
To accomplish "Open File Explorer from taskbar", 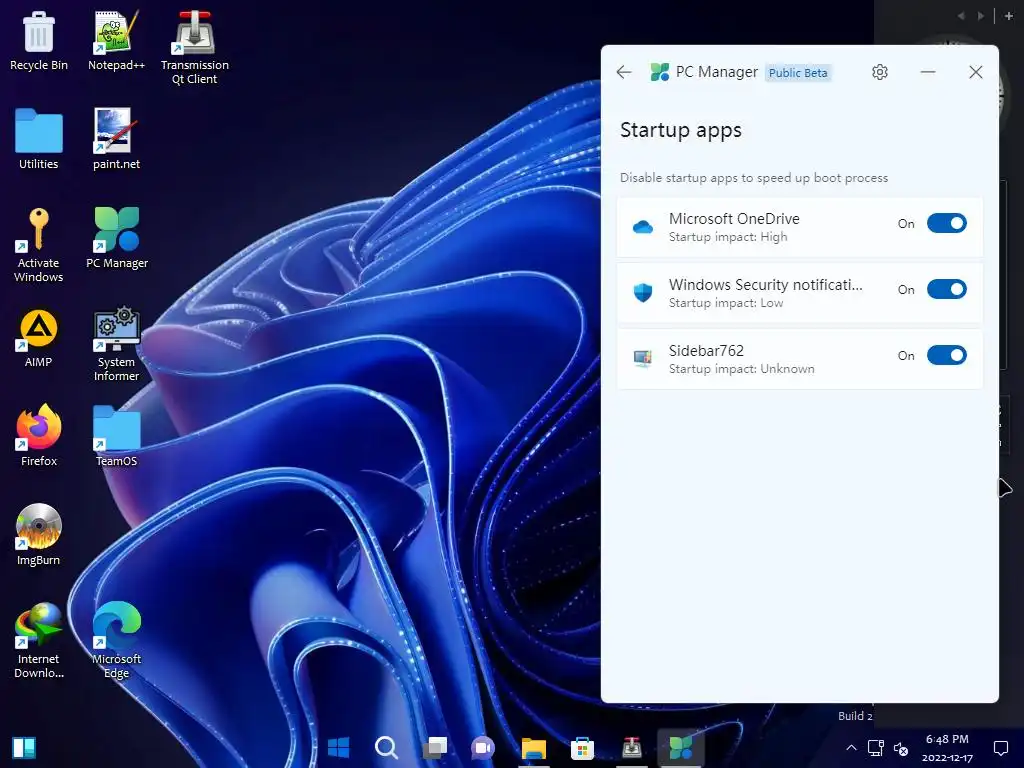I will 534,748.
